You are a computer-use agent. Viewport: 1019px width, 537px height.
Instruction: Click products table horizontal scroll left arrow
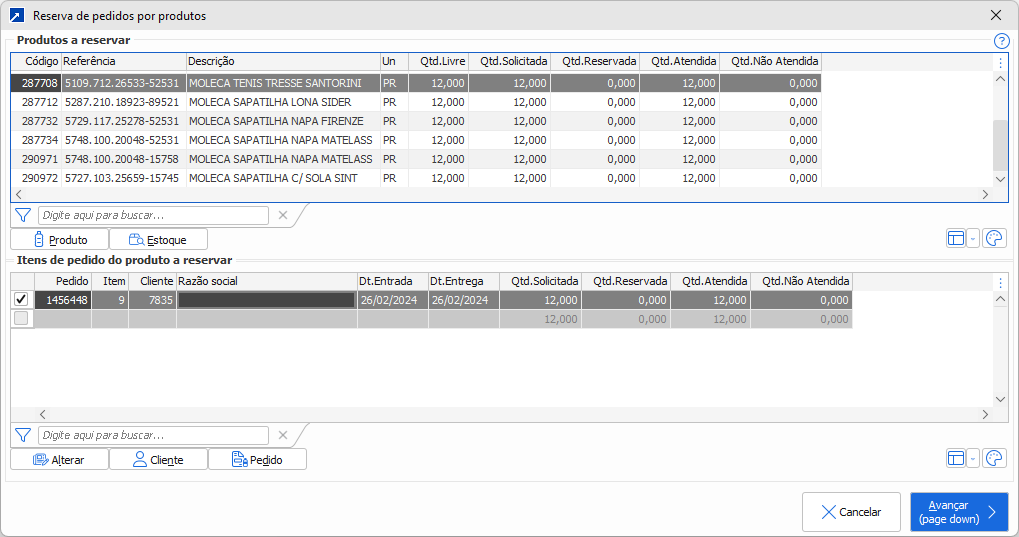[19, 194]
